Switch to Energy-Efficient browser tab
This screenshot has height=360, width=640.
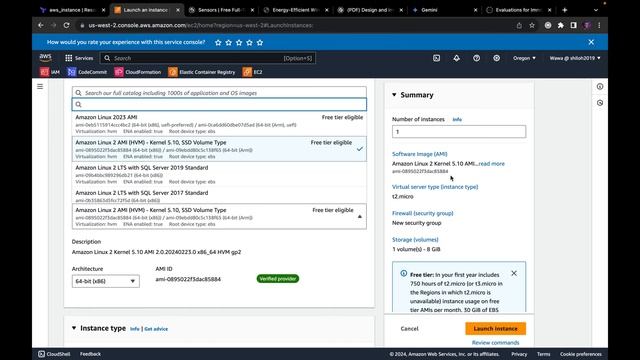(x=296, y=10)
